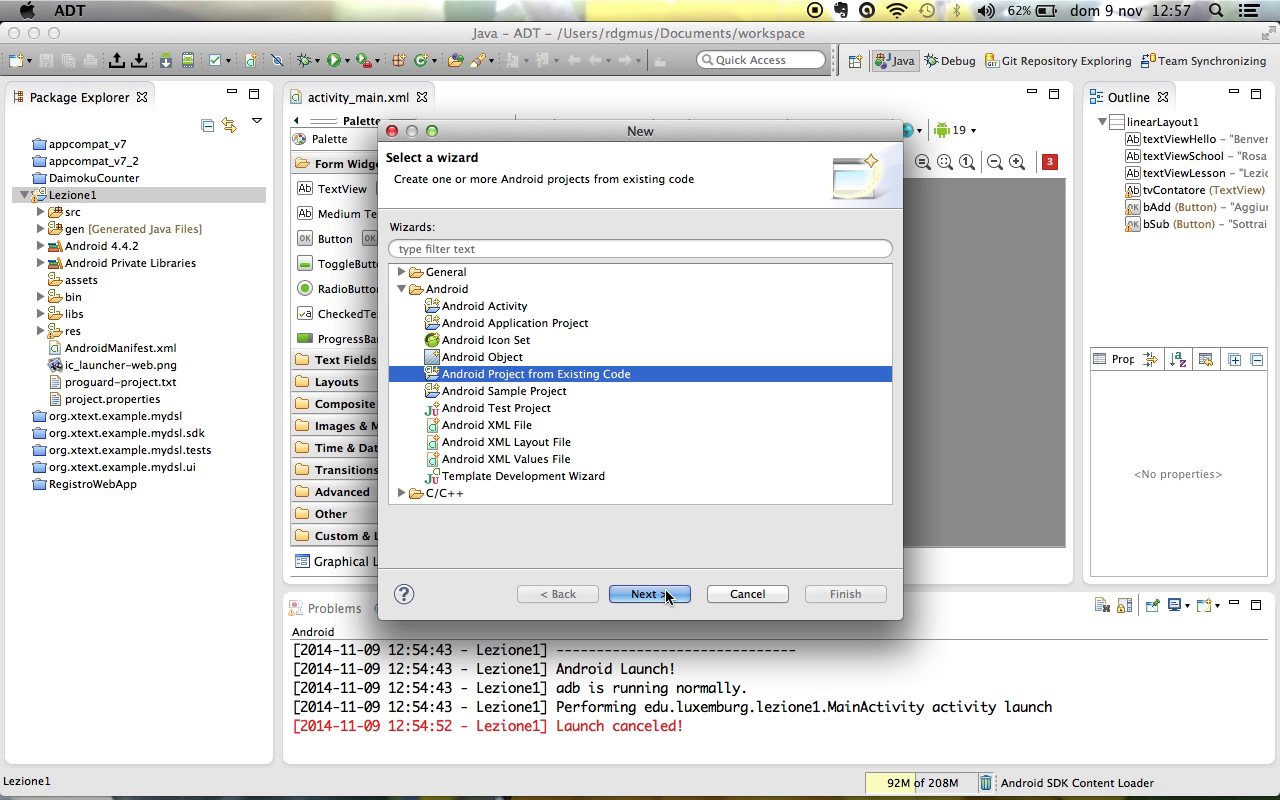Switch to Git Repository Exploring perspective
The width and height of the screenshot is (1280, 800).
point(1058,61)
